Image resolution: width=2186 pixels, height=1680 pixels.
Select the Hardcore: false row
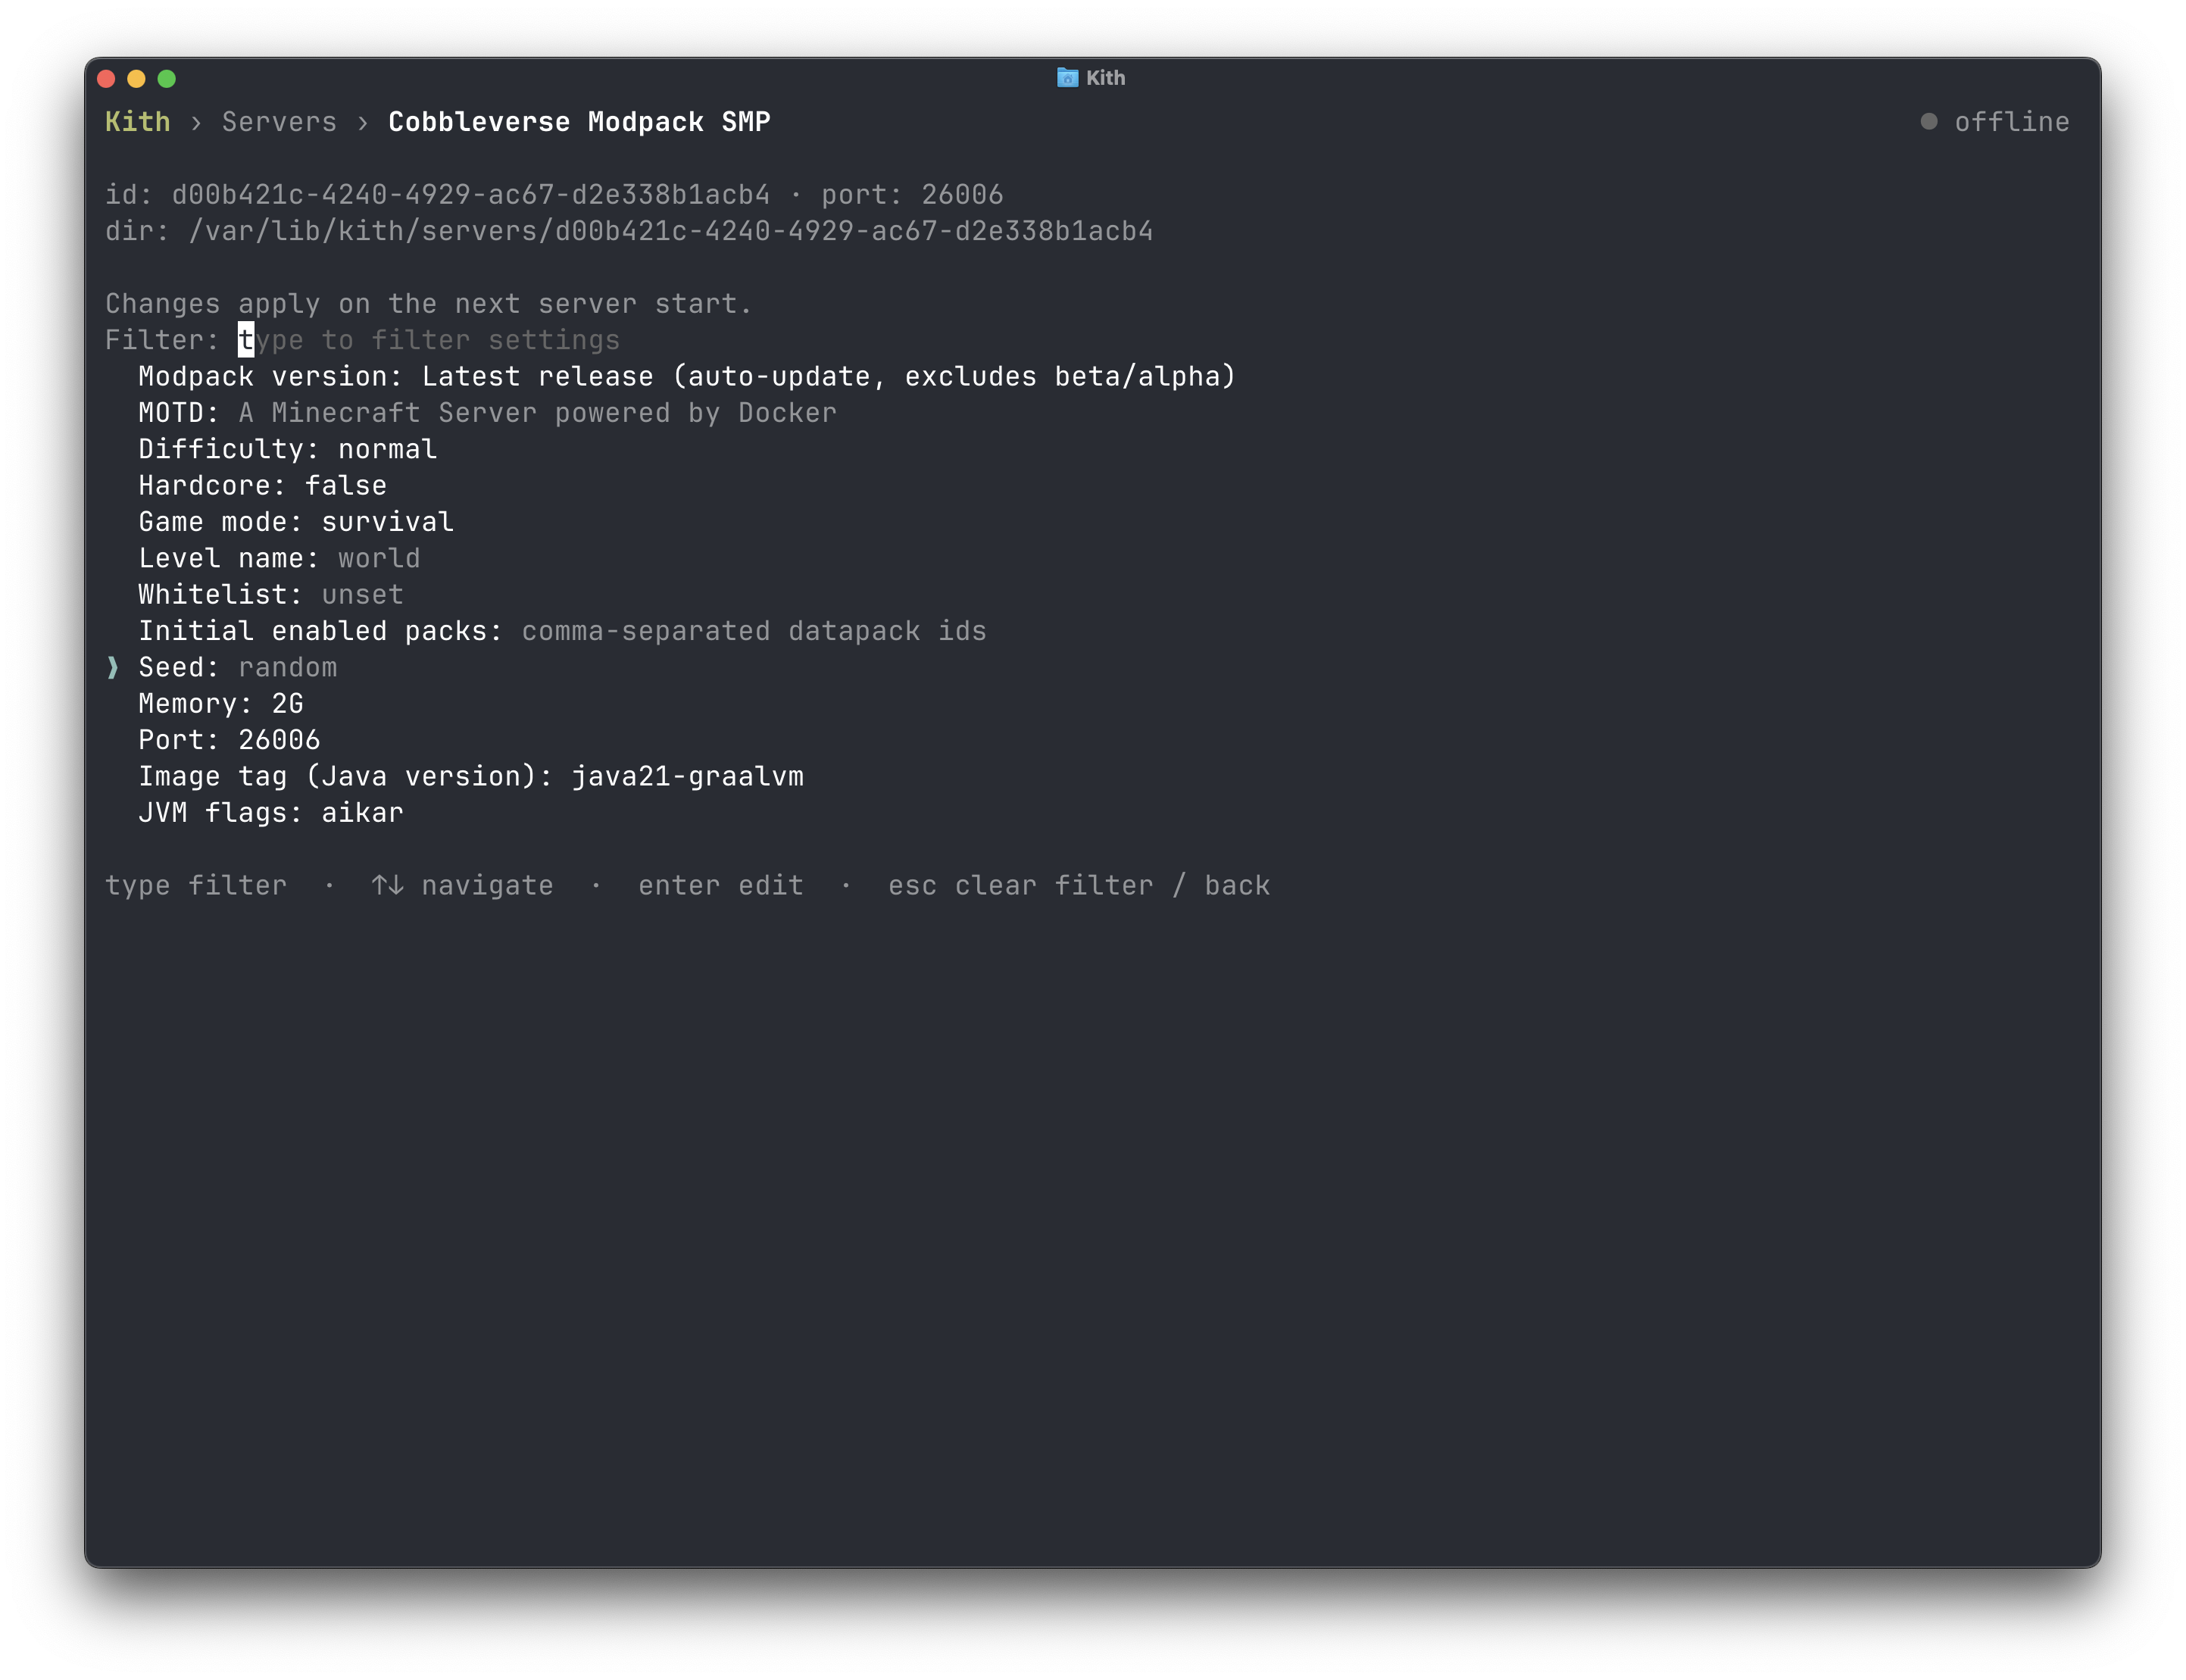(262, 486)
